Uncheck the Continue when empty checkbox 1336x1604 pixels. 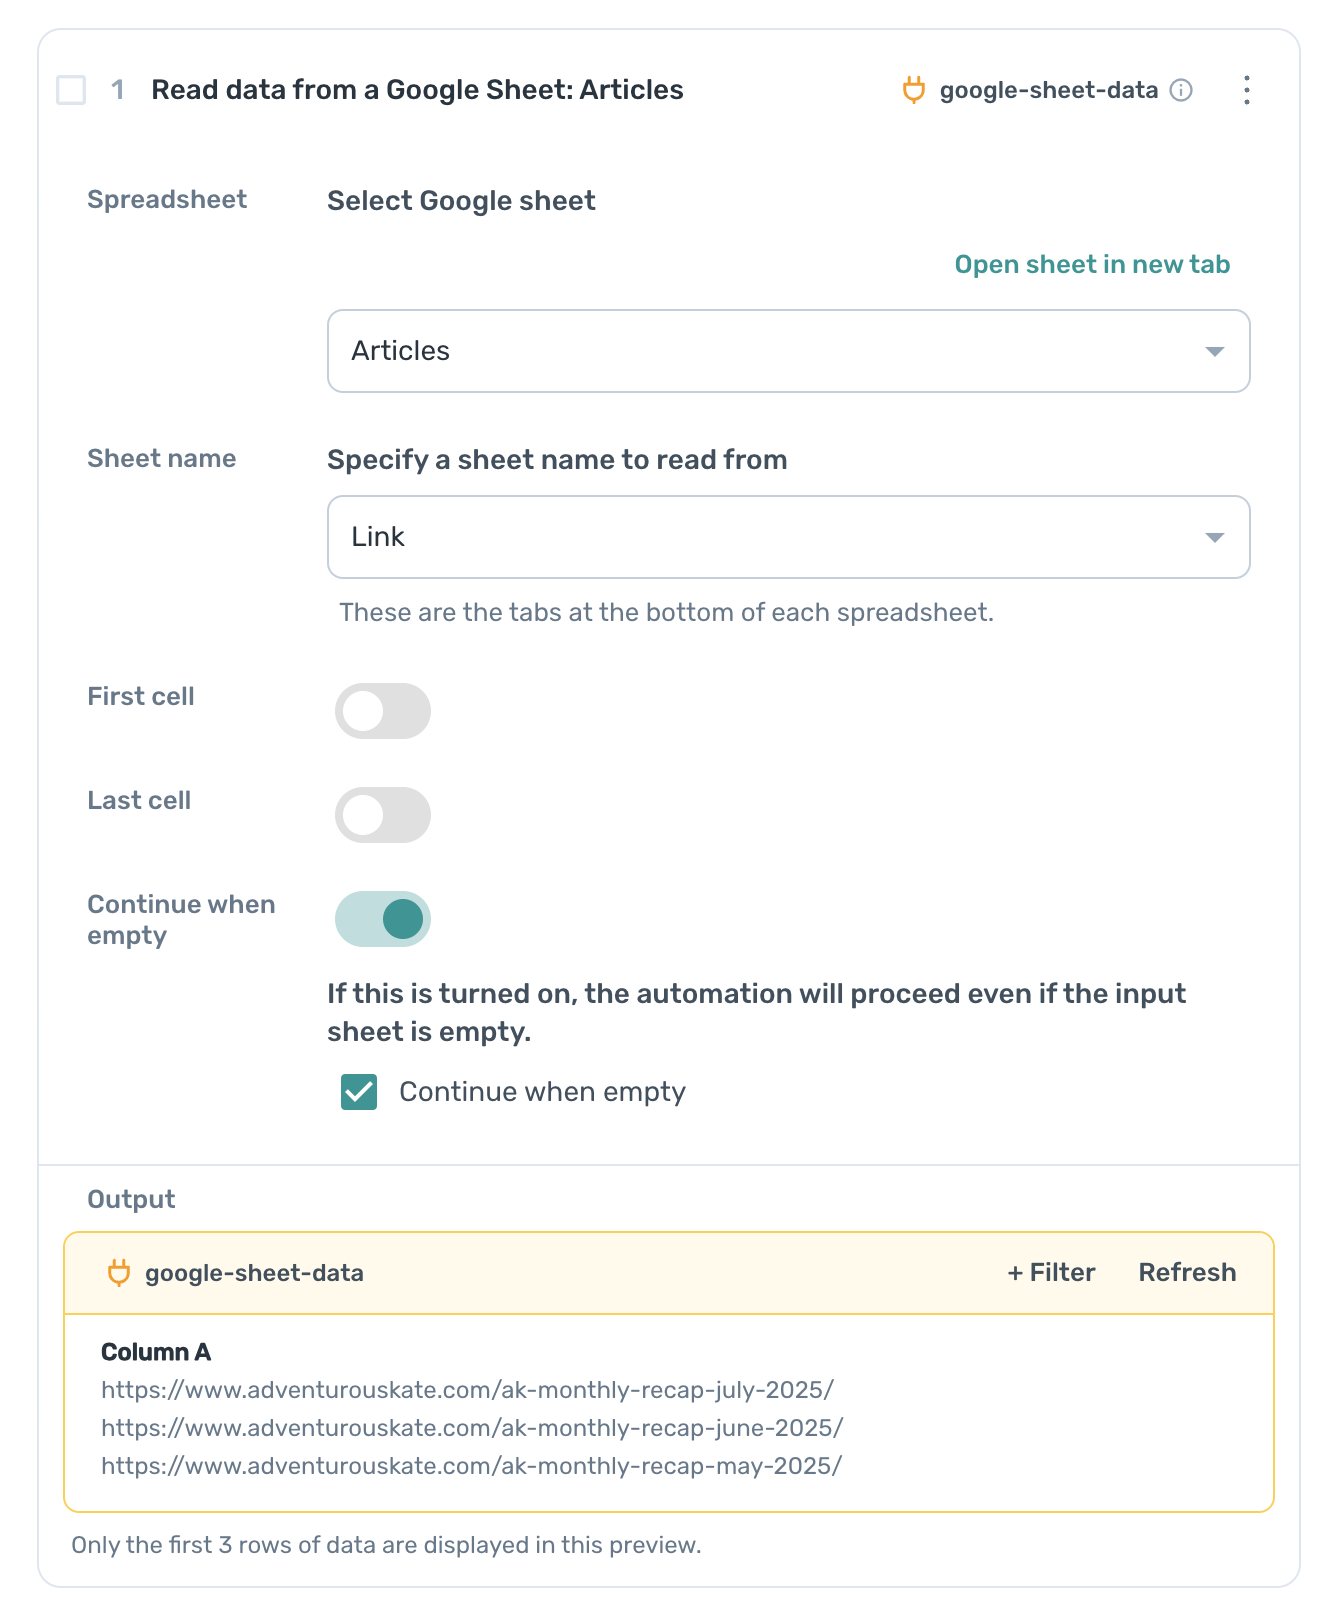(x=359, y=1092)
